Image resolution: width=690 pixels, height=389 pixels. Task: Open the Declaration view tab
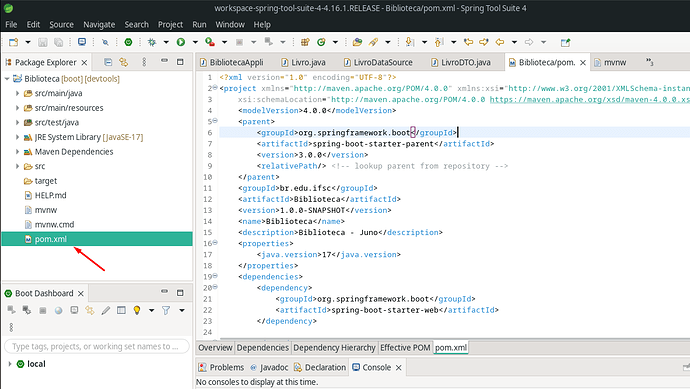coord(320,367)
